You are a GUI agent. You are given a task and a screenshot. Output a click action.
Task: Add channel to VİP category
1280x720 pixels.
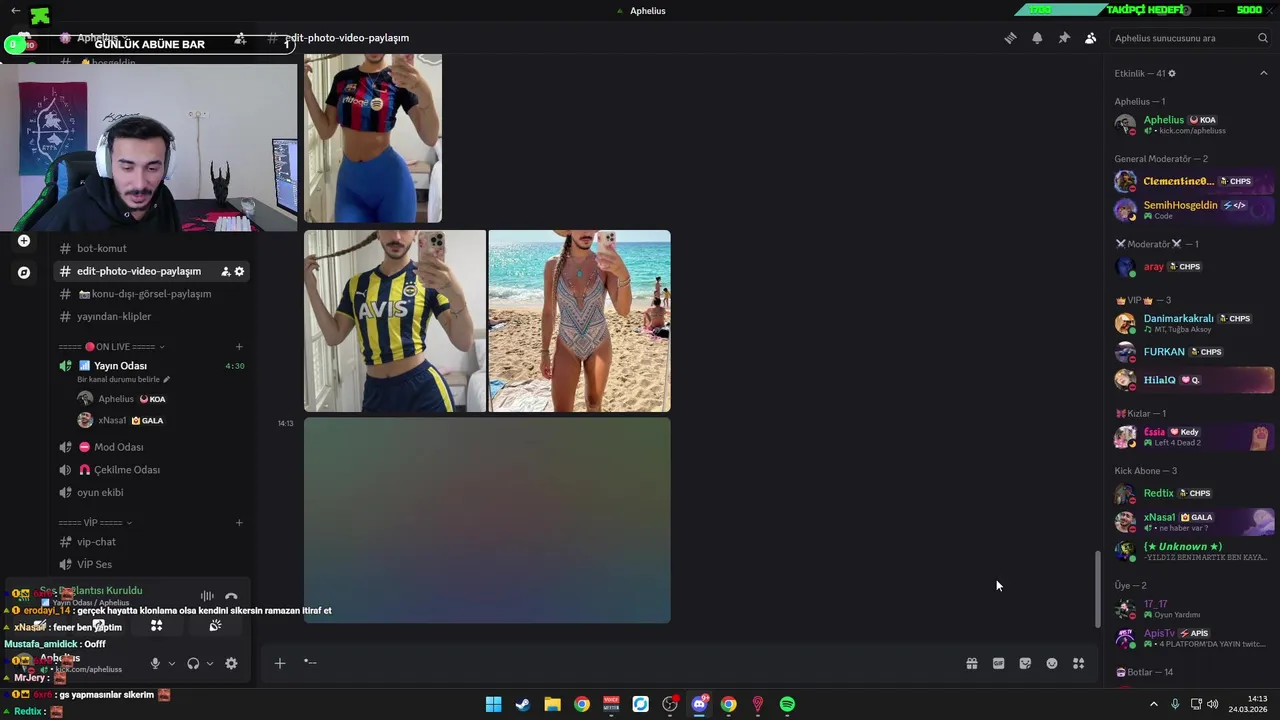pyautogui.click(x=239, y=522)
